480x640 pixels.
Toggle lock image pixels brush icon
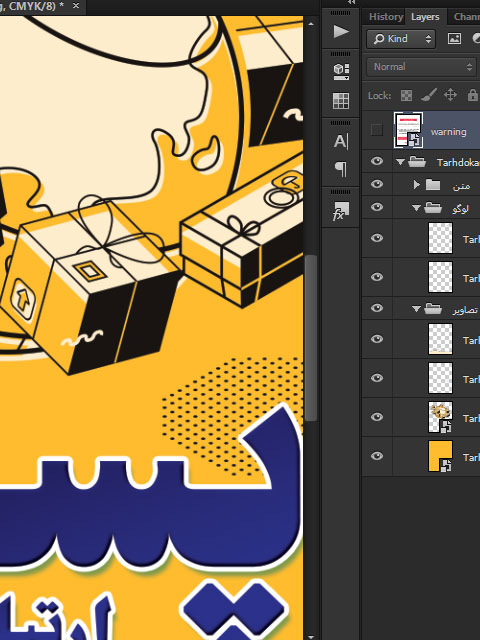click(428, 95)
